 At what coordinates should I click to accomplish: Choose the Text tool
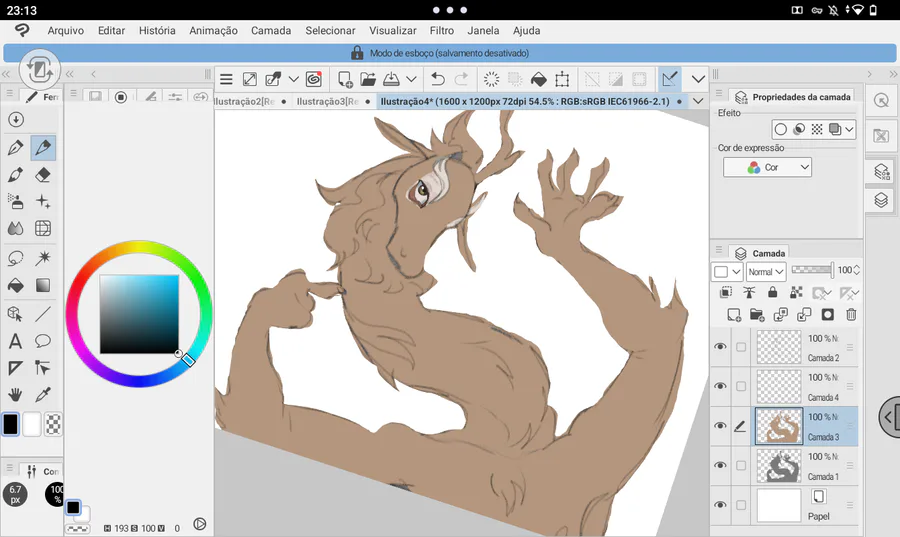(15, 341)
